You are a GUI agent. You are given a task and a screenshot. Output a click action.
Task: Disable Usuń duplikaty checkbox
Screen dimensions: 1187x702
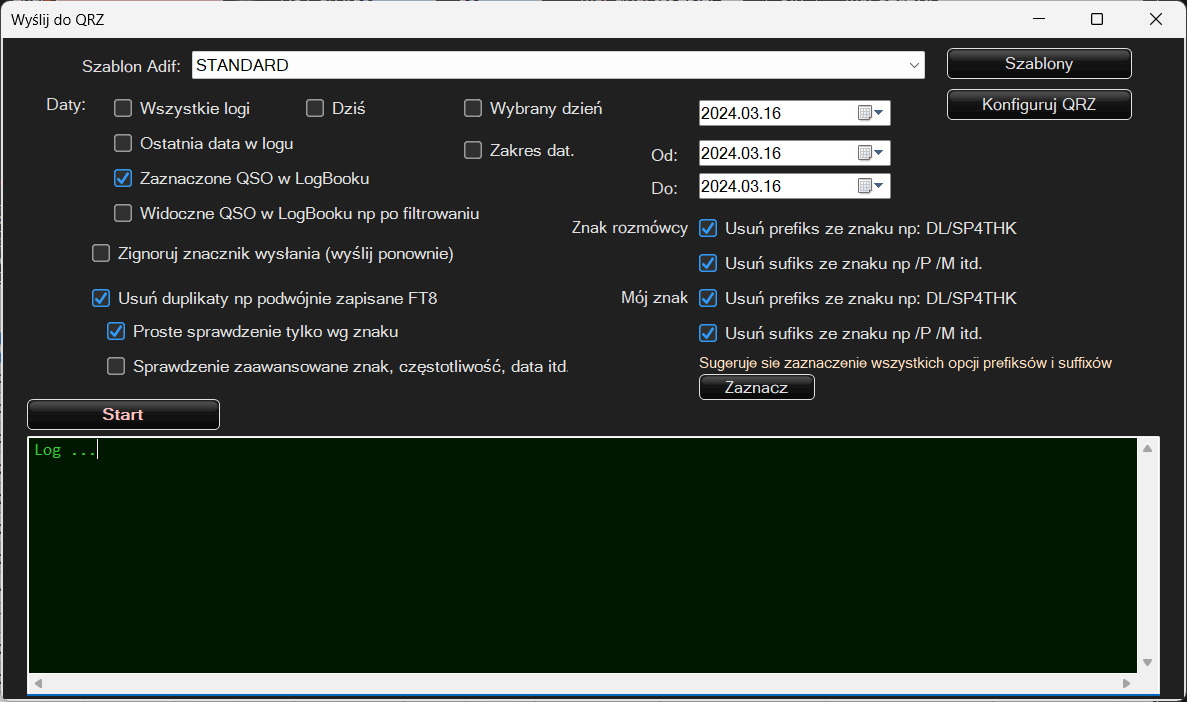click(101, 297)
